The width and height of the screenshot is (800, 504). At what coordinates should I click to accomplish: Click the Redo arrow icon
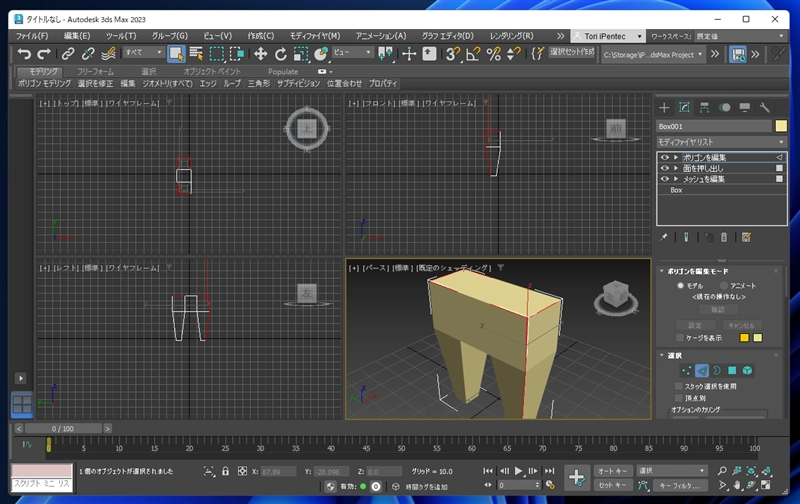tap(44, 53)
